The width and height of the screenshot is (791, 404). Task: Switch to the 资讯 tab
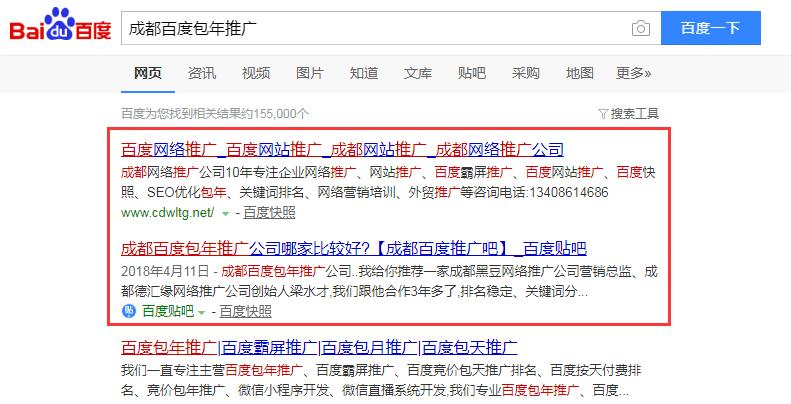pyautogui.click(x=202, y=74)
